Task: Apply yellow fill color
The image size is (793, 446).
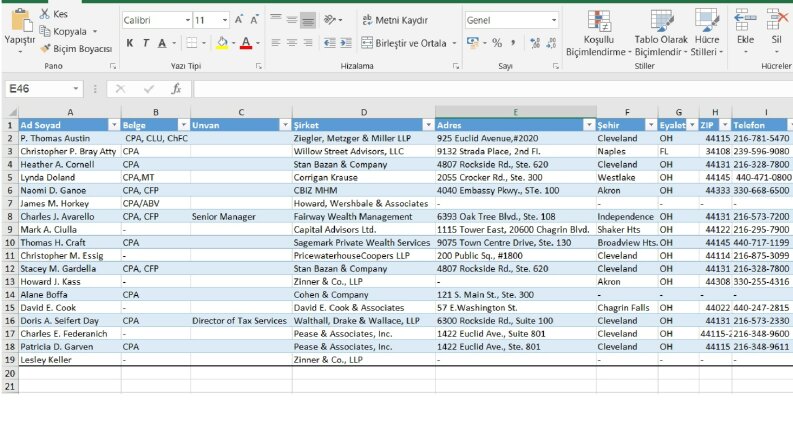Action: 222,43
